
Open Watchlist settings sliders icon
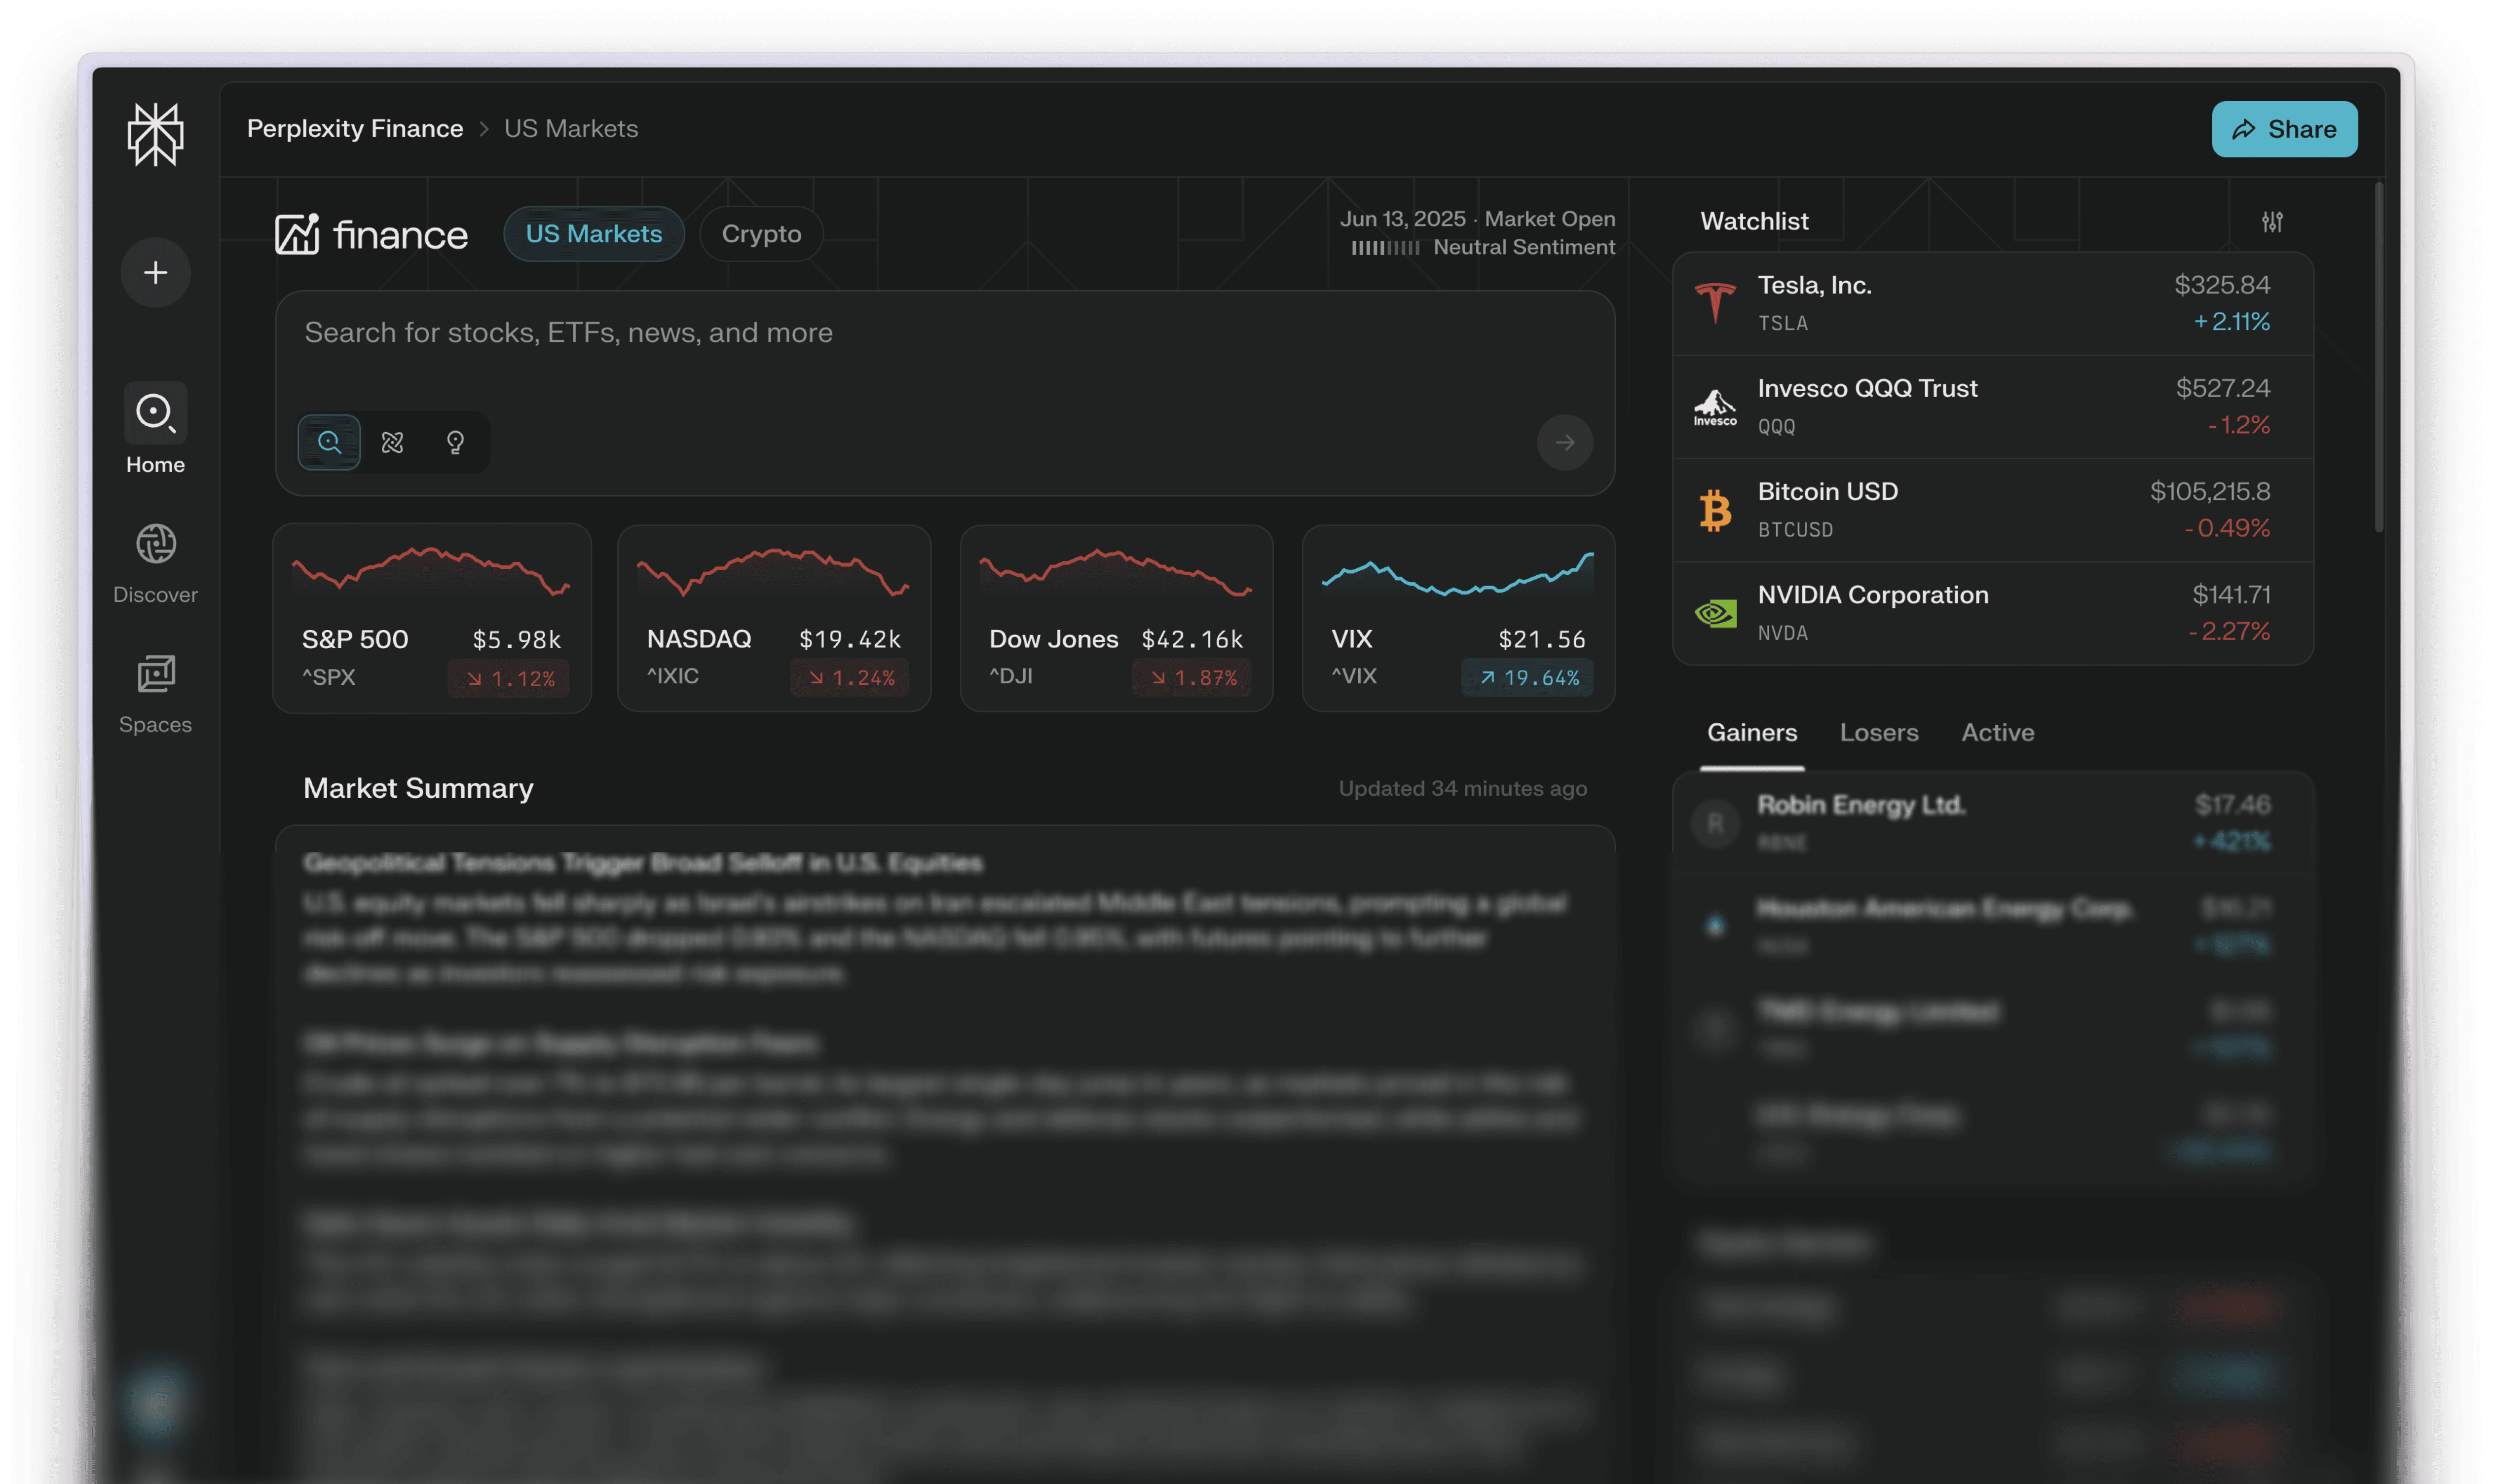pos(2272,222)
